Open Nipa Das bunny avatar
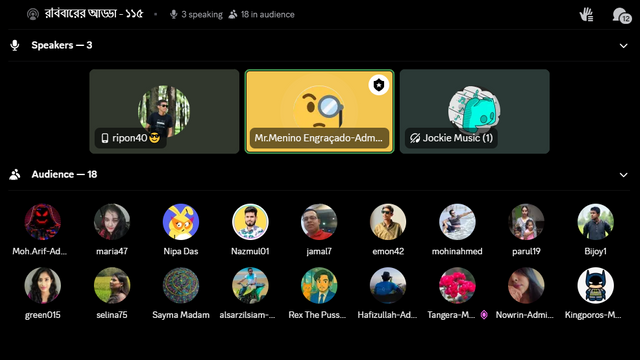 pos(181,222)
